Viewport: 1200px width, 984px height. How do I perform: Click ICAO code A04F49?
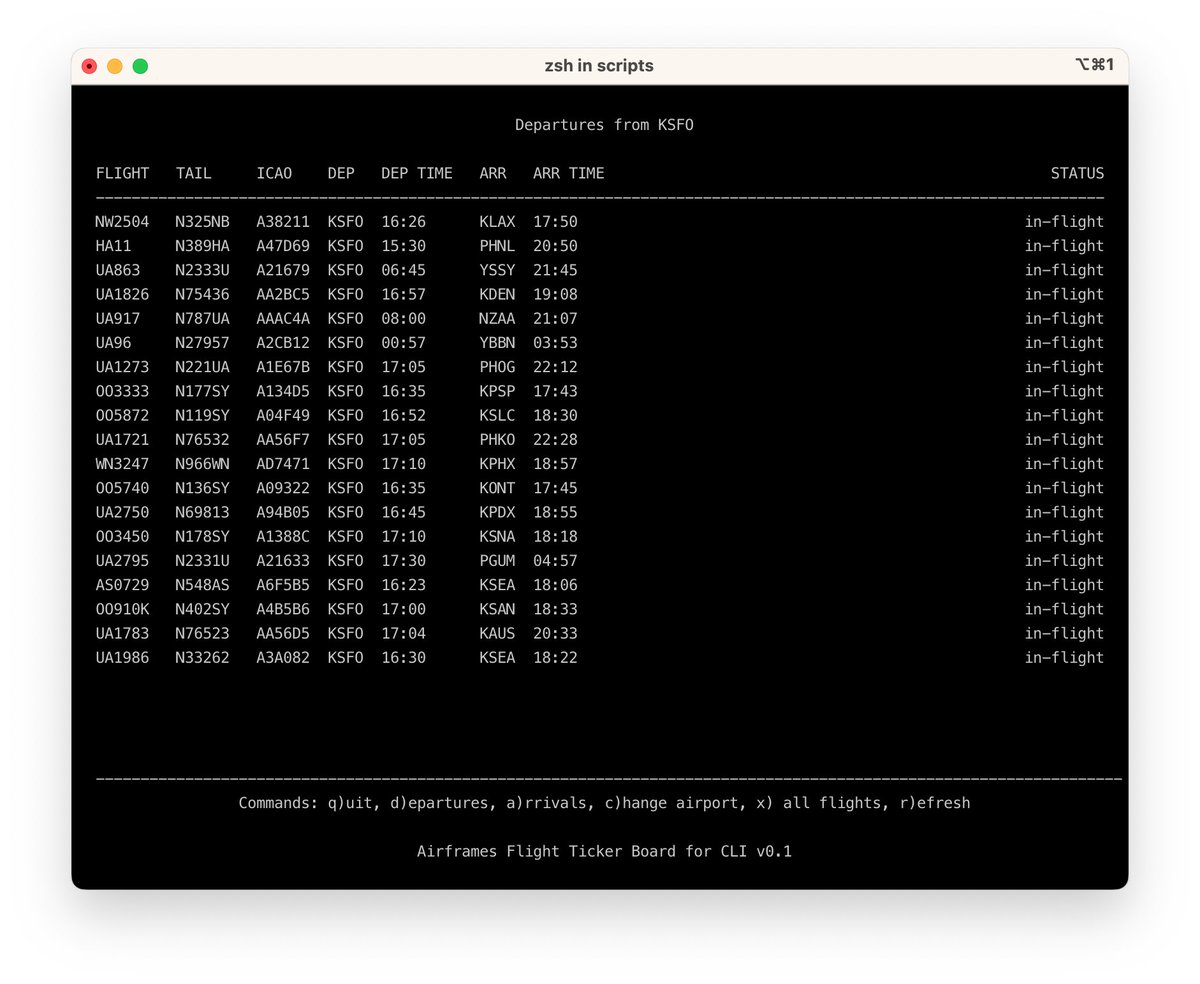(283, 415)
